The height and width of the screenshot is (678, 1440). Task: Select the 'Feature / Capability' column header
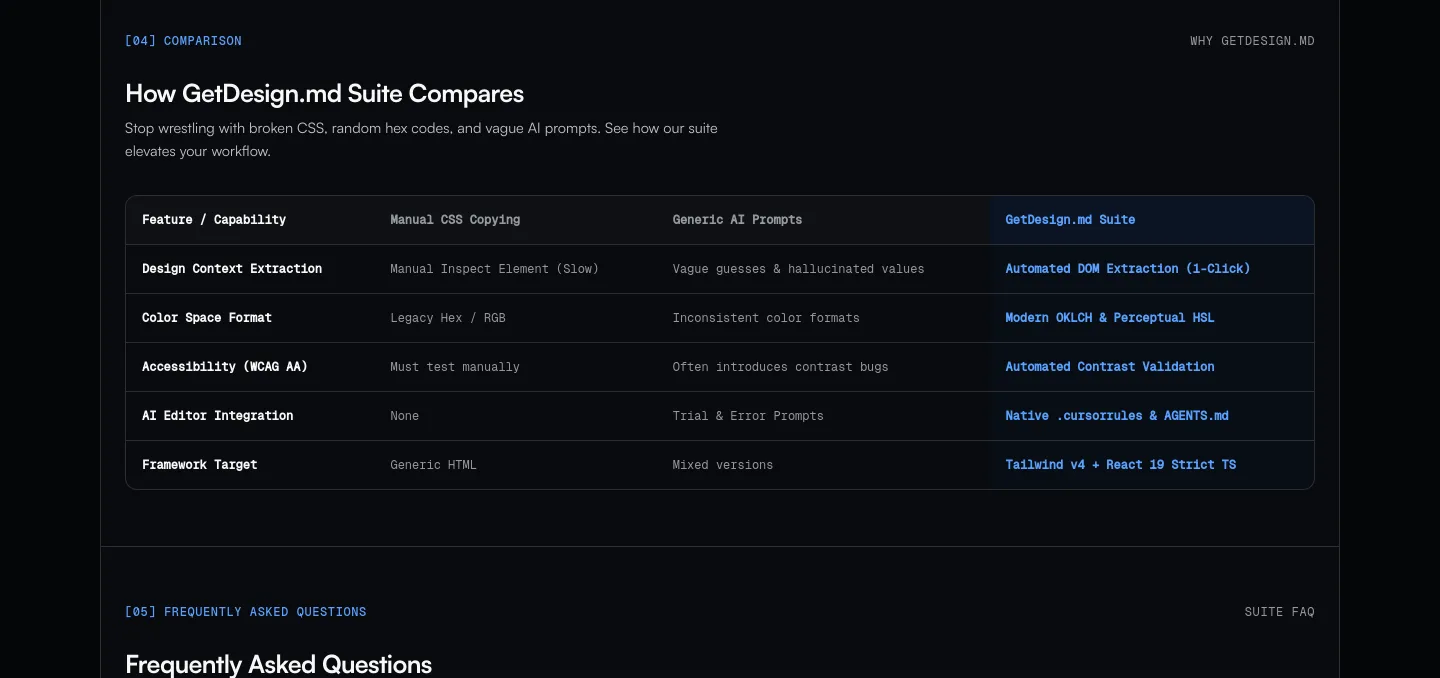pos(214,220)
